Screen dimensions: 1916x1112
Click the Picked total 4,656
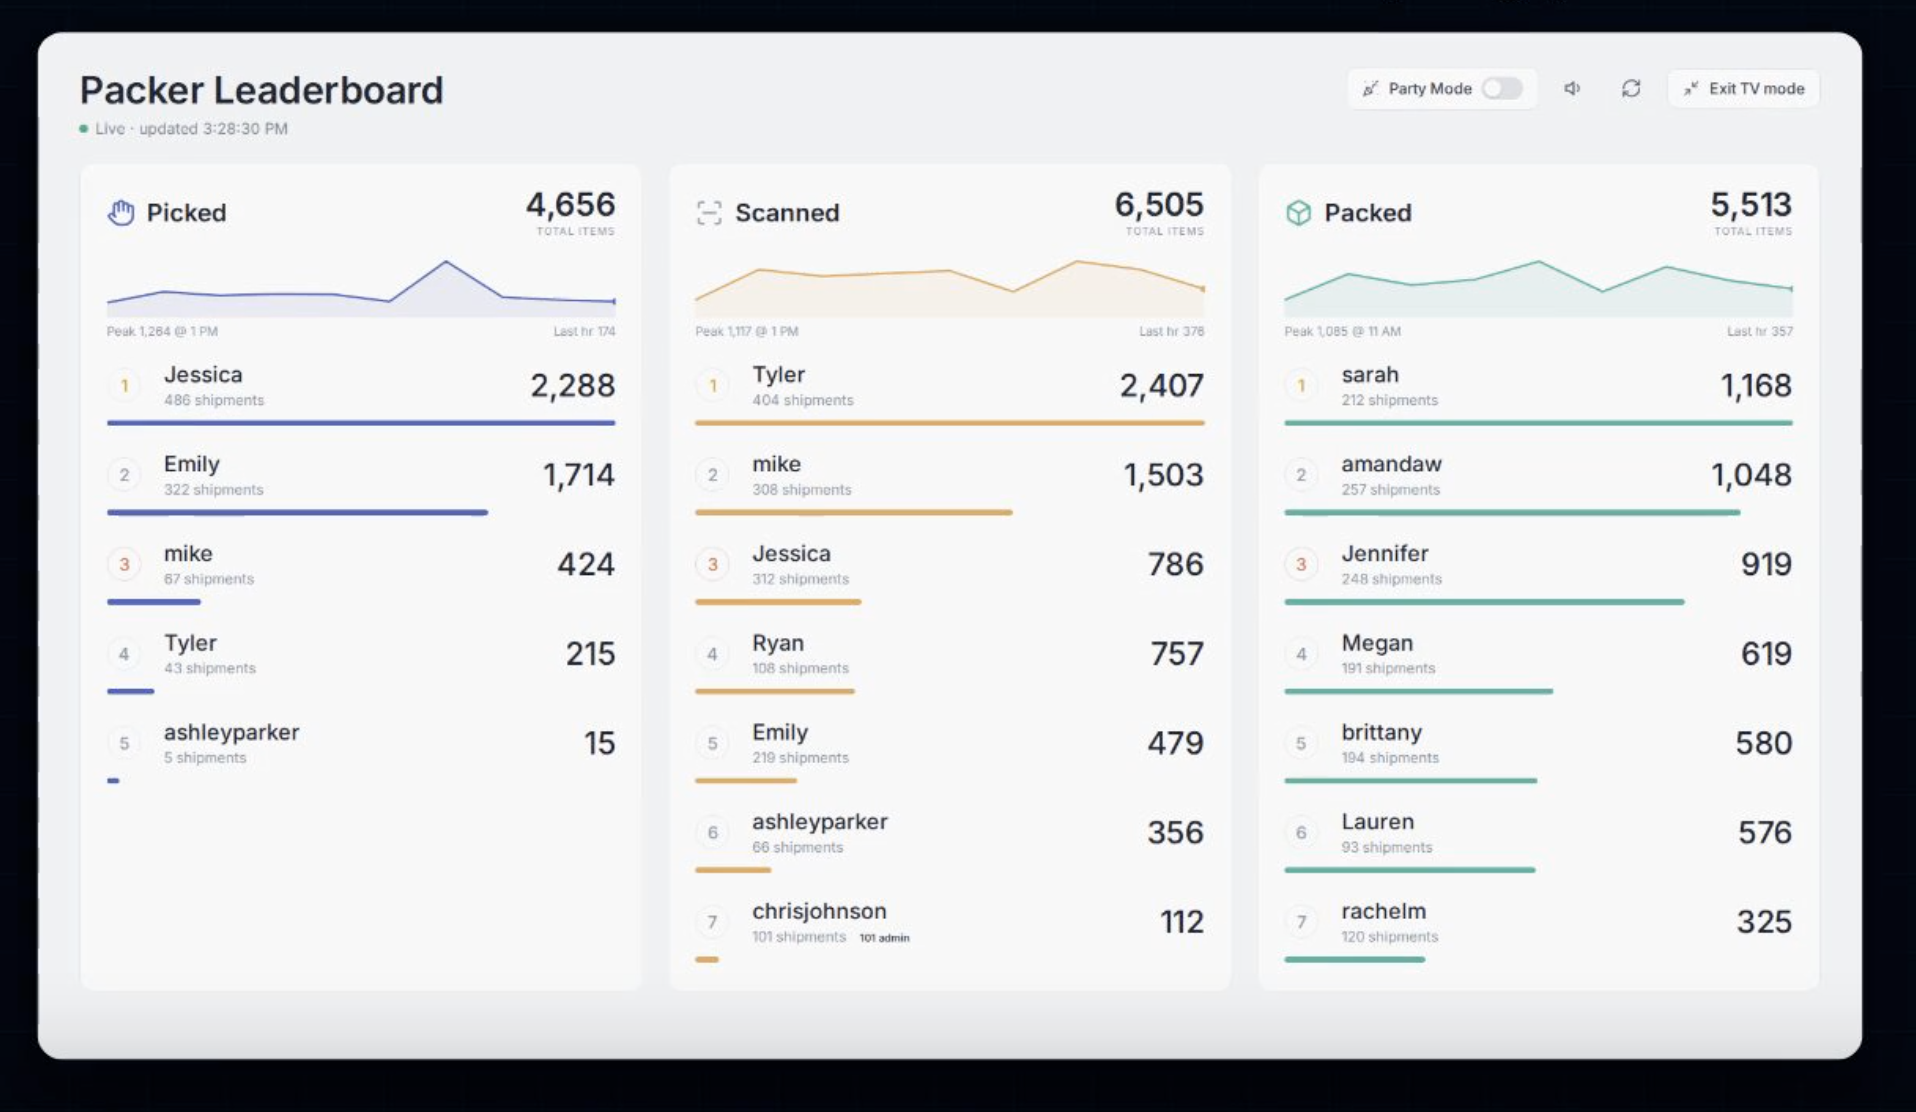570,204
